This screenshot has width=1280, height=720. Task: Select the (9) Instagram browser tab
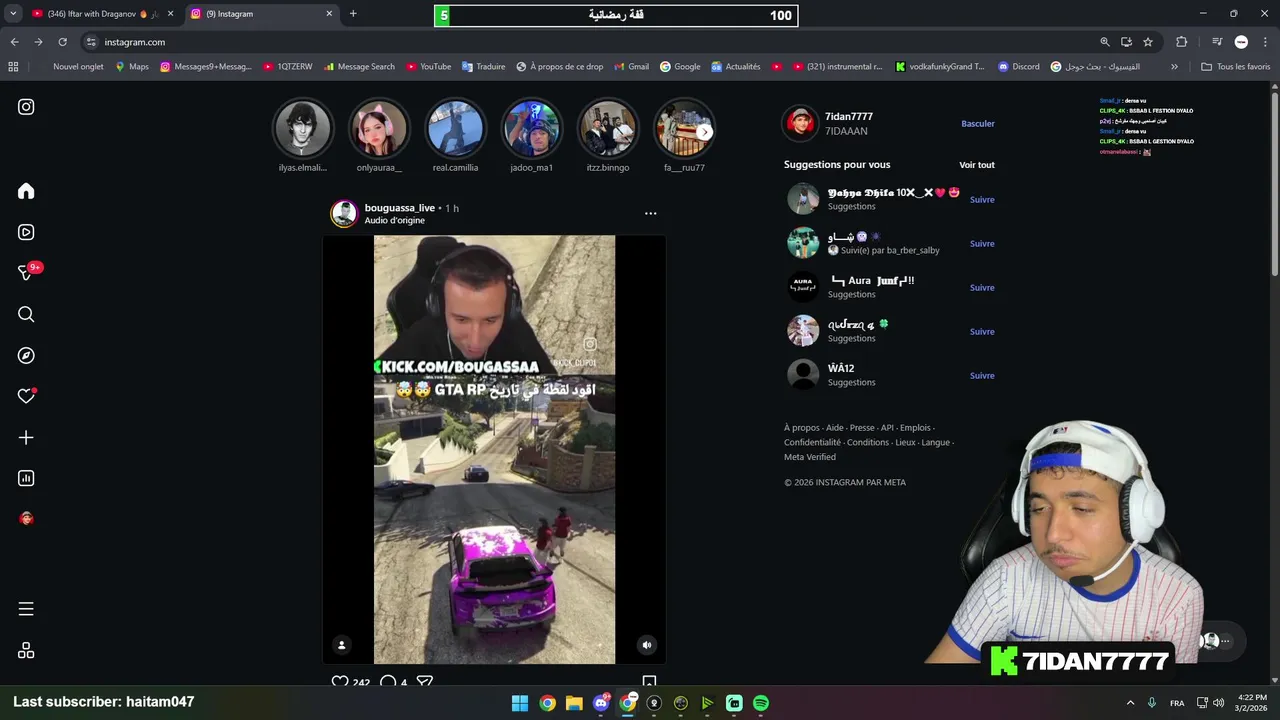pos(262,14)
